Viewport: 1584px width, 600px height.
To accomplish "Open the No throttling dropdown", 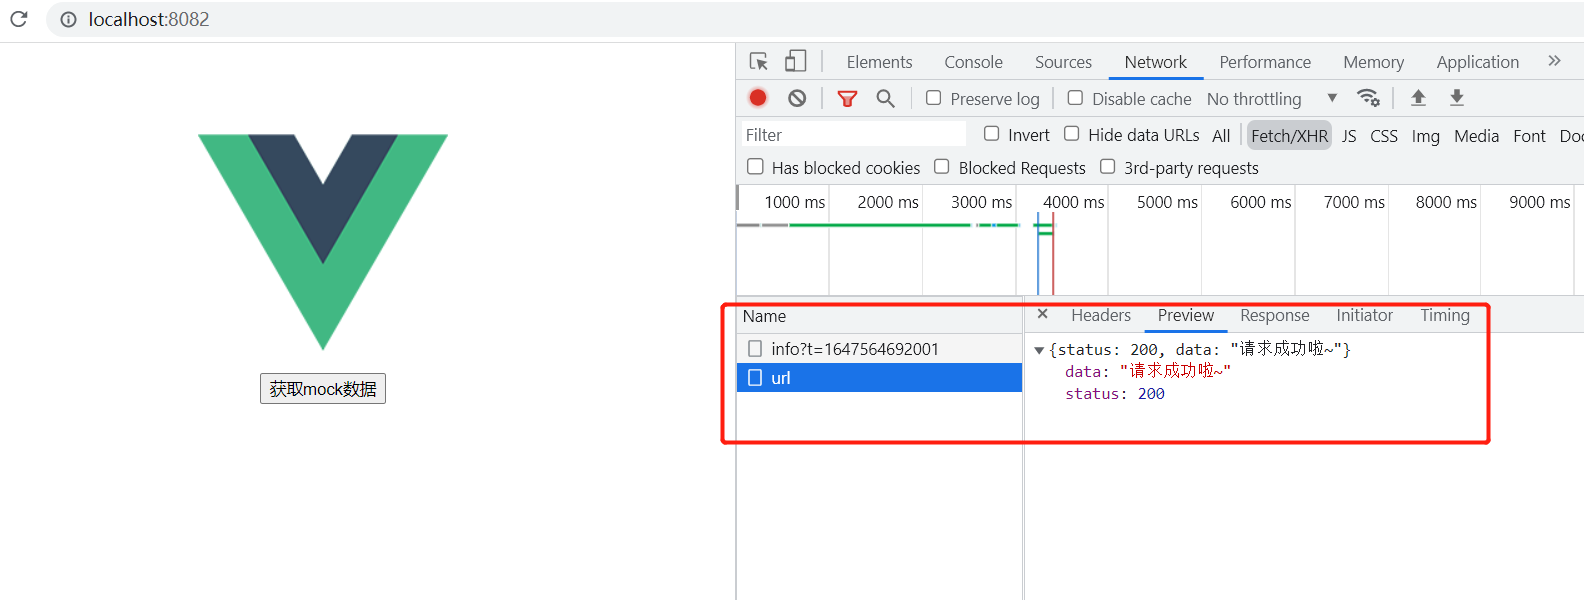I will [x=1272, y=98].
